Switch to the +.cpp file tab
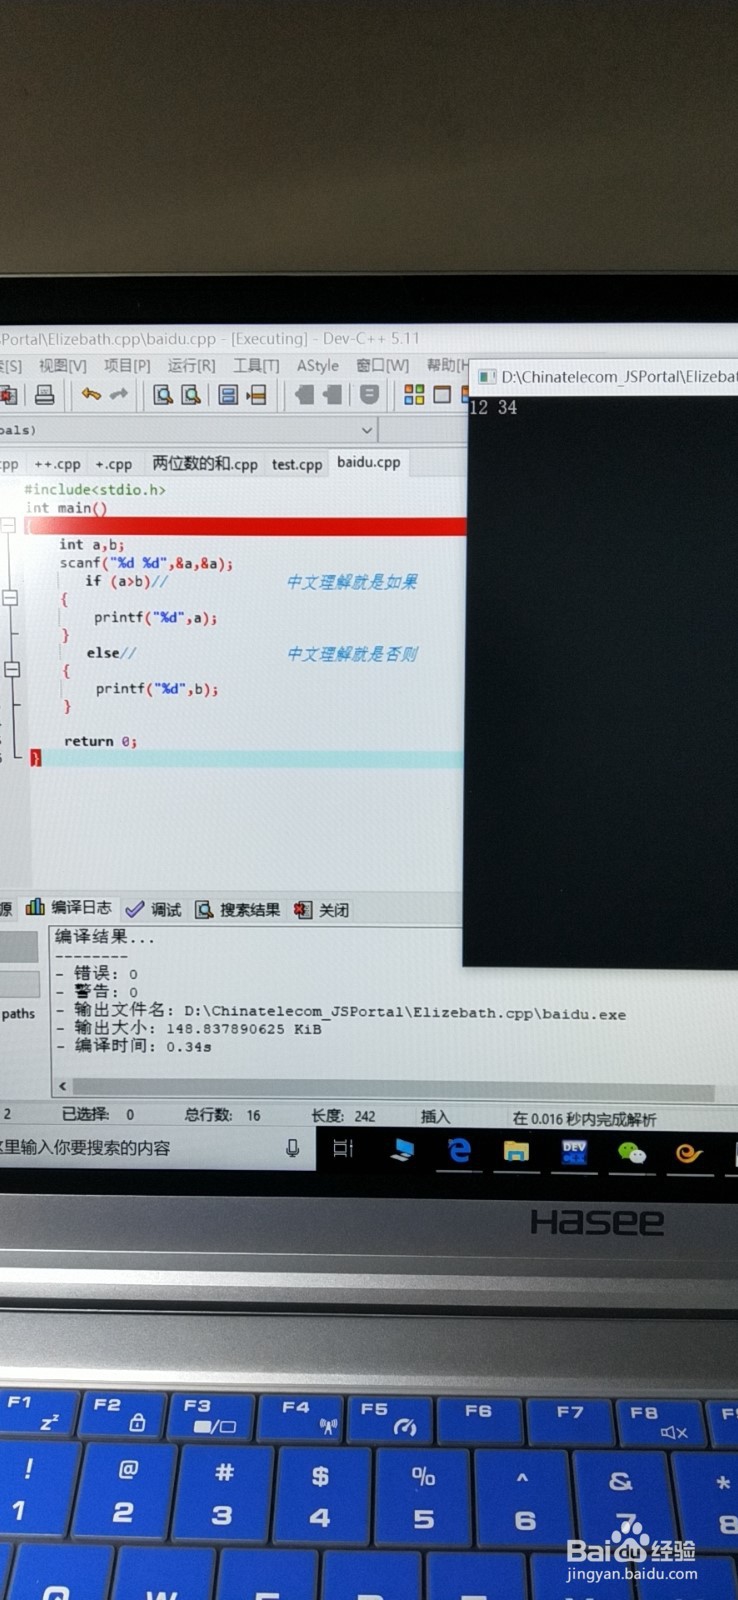Image resolution: width=738 pixels, height=1600 pixels. coord(113,464)
